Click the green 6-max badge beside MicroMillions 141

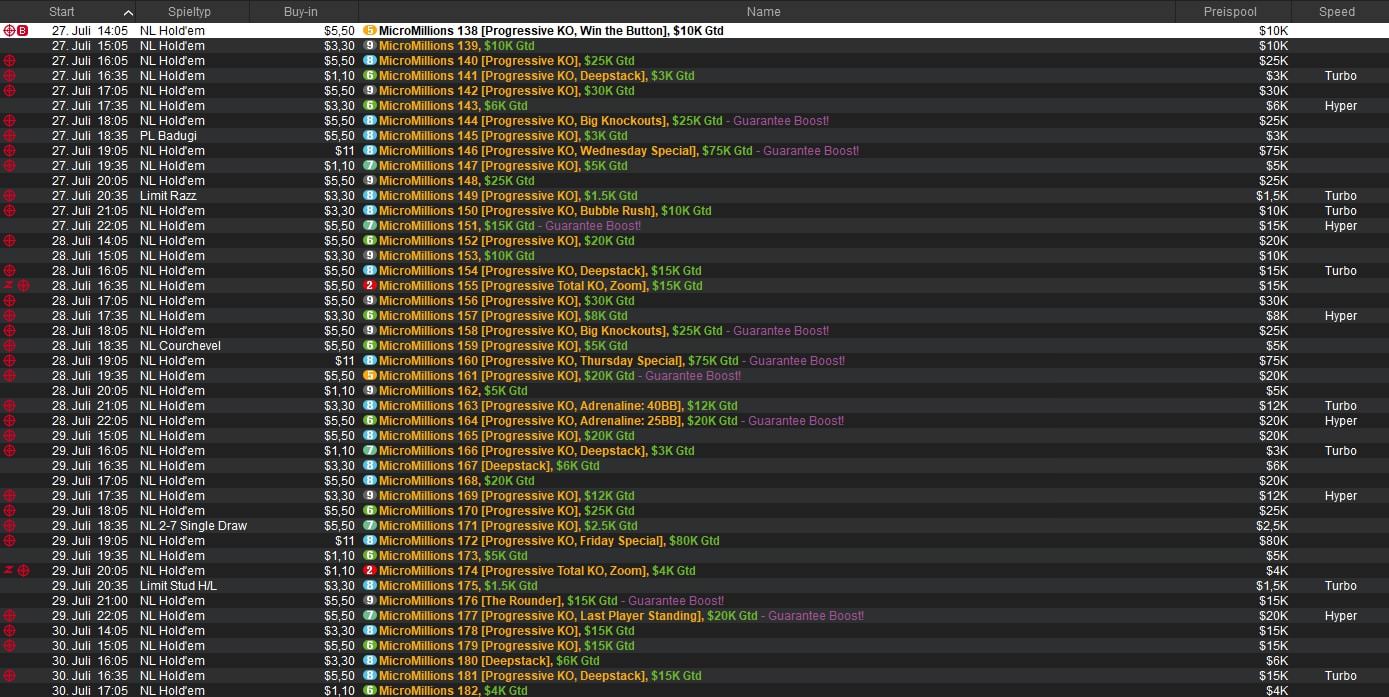click(370, 76)
